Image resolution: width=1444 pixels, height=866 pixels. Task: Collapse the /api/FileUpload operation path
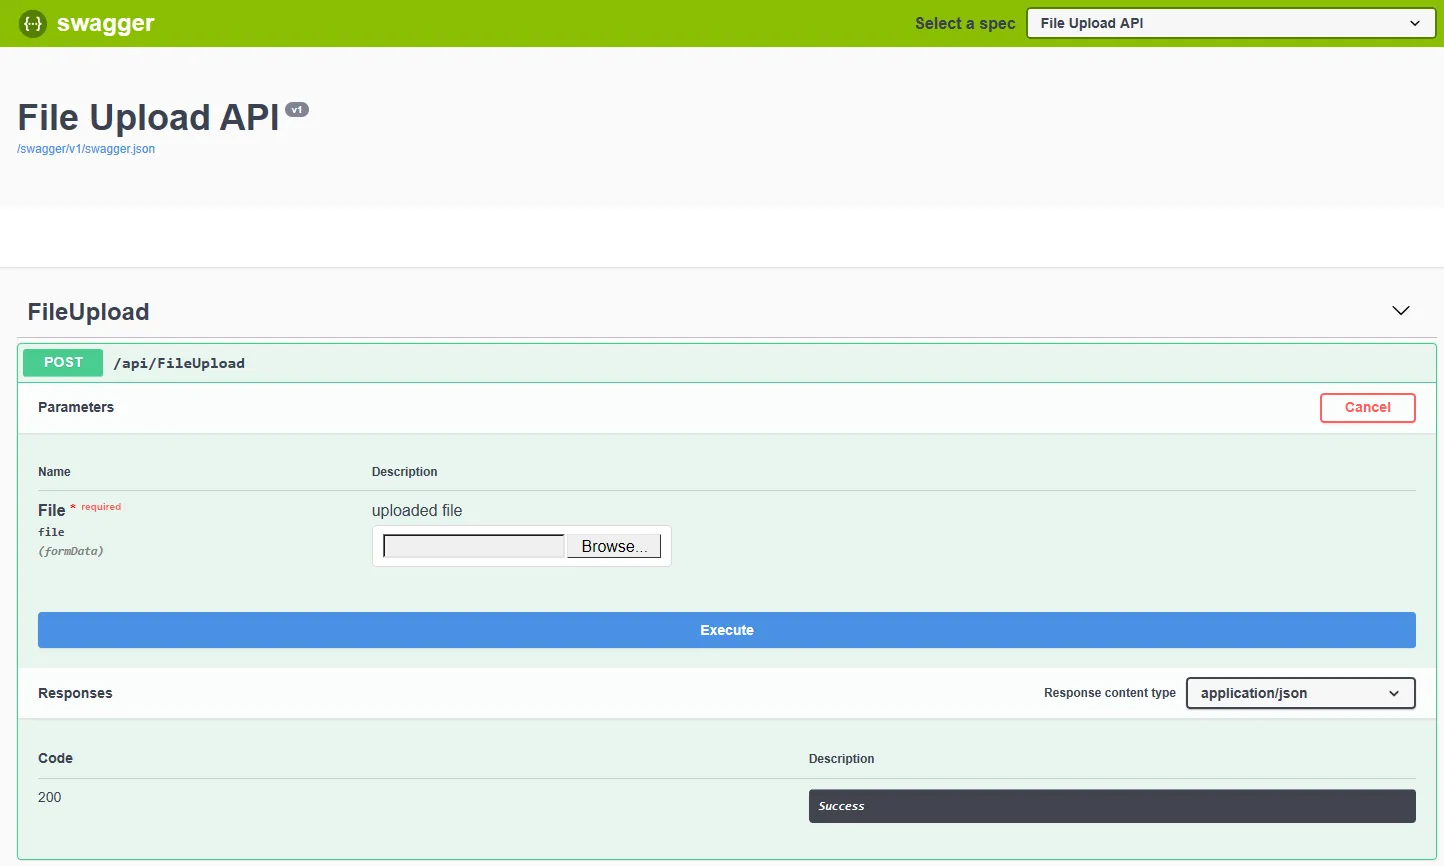(179, 363)
